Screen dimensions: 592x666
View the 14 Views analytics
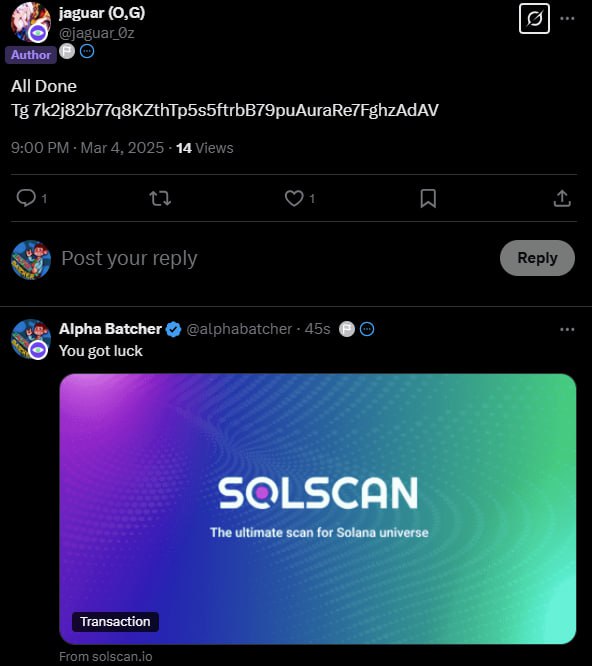pos(205,148)
